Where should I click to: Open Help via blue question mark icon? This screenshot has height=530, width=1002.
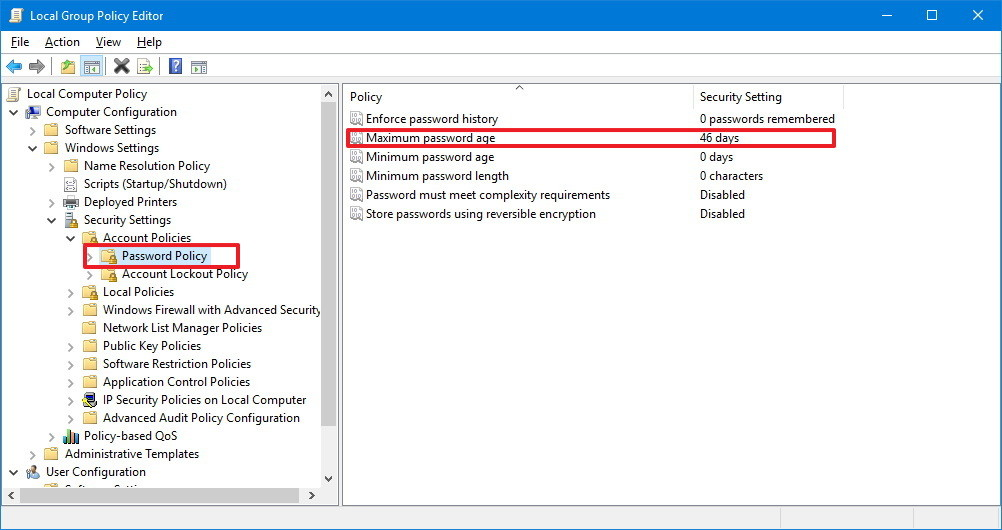175,67
